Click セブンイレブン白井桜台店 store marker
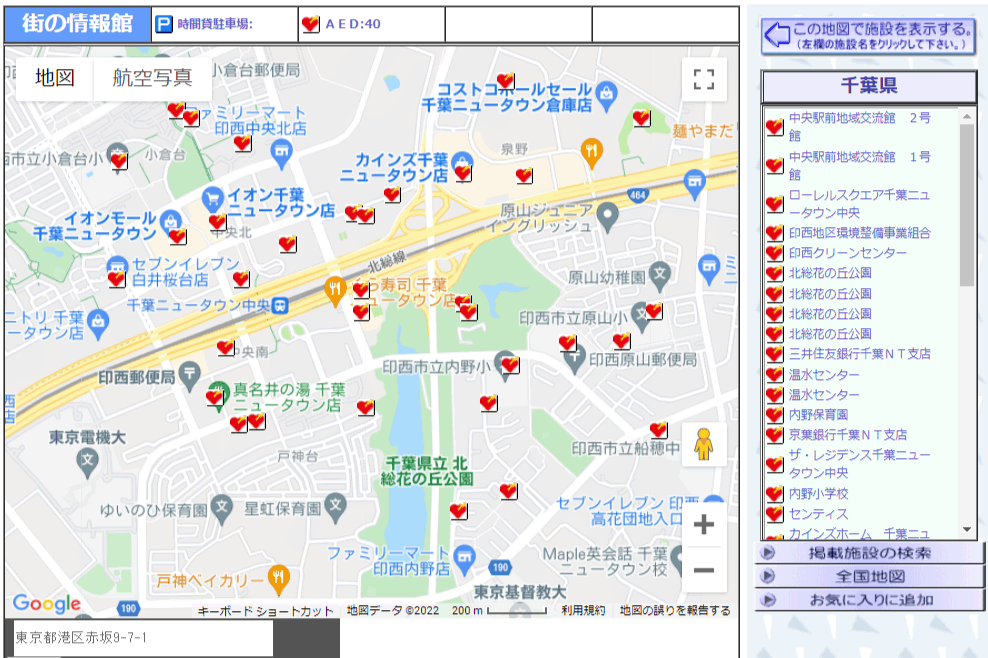 117,265
